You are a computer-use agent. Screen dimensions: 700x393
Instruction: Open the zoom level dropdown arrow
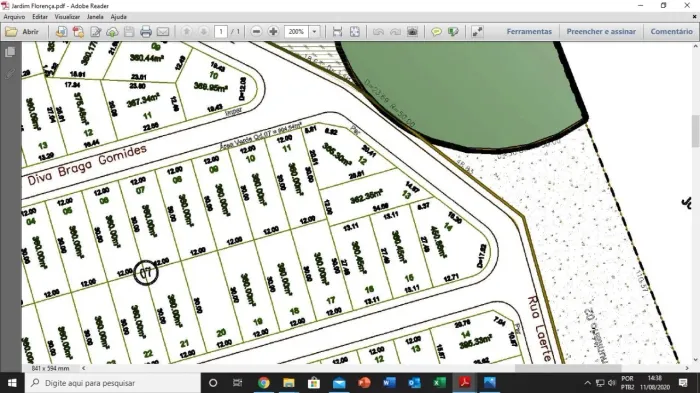click(x=314, y=32)
